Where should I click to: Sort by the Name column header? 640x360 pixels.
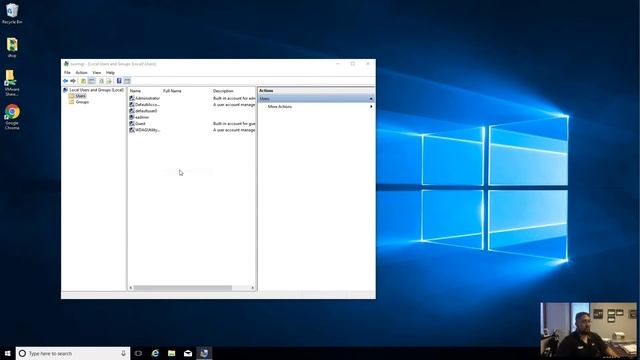[136, 91]
